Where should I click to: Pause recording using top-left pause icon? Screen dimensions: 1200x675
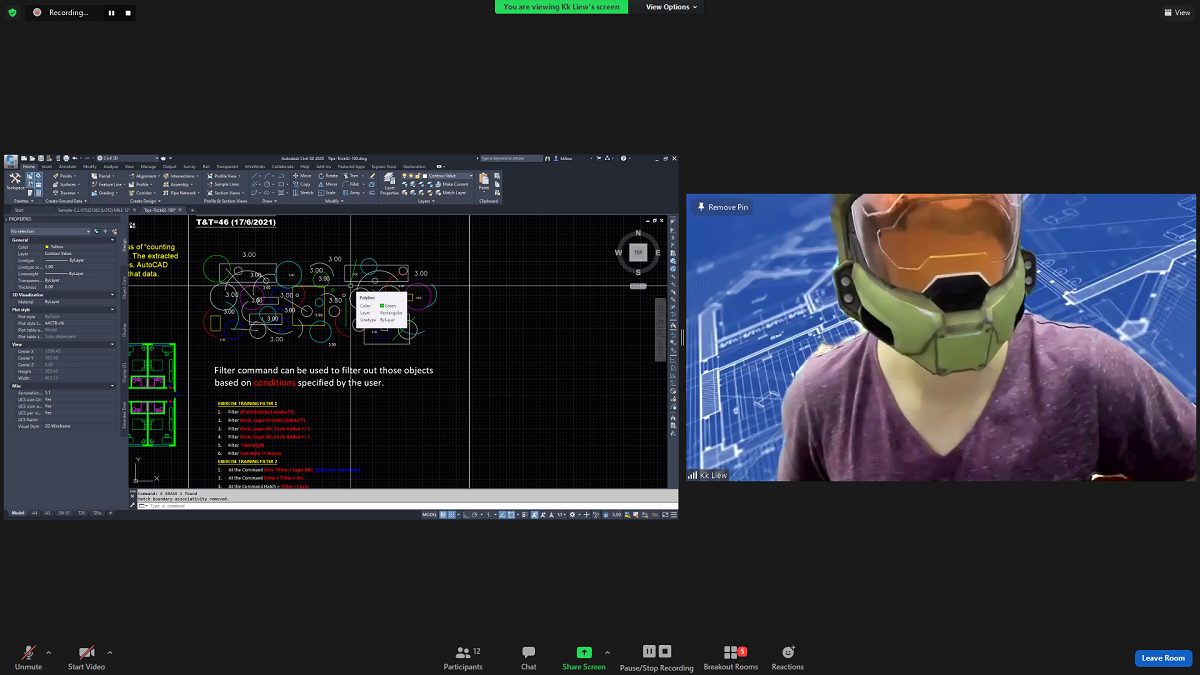tap(111, 13)
